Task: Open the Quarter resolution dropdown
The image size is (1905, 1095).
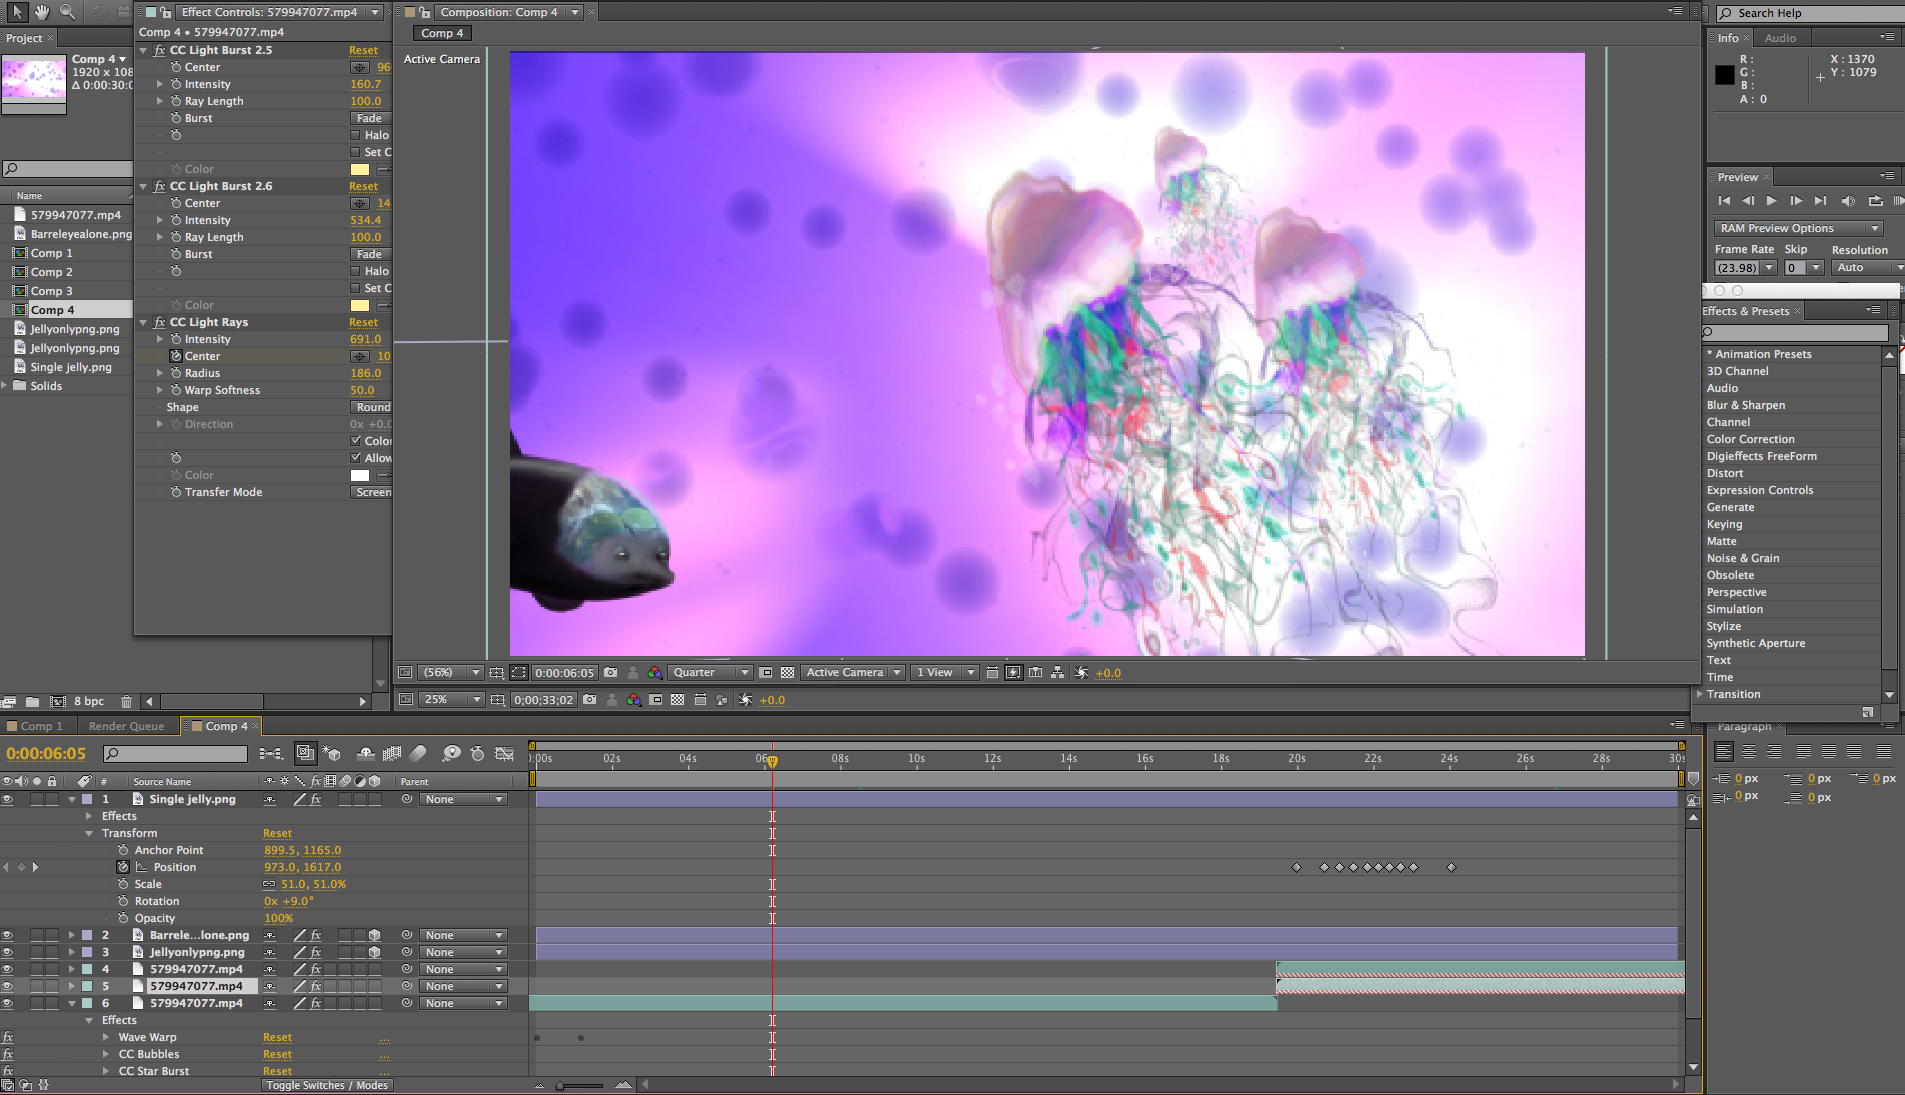Action: (x=711, y=673)
